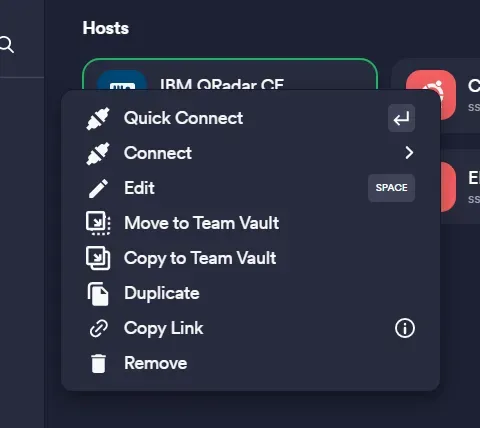Click the Duplicate pages icon
Screen dimensions: 480x428
[x=98, y=294]
